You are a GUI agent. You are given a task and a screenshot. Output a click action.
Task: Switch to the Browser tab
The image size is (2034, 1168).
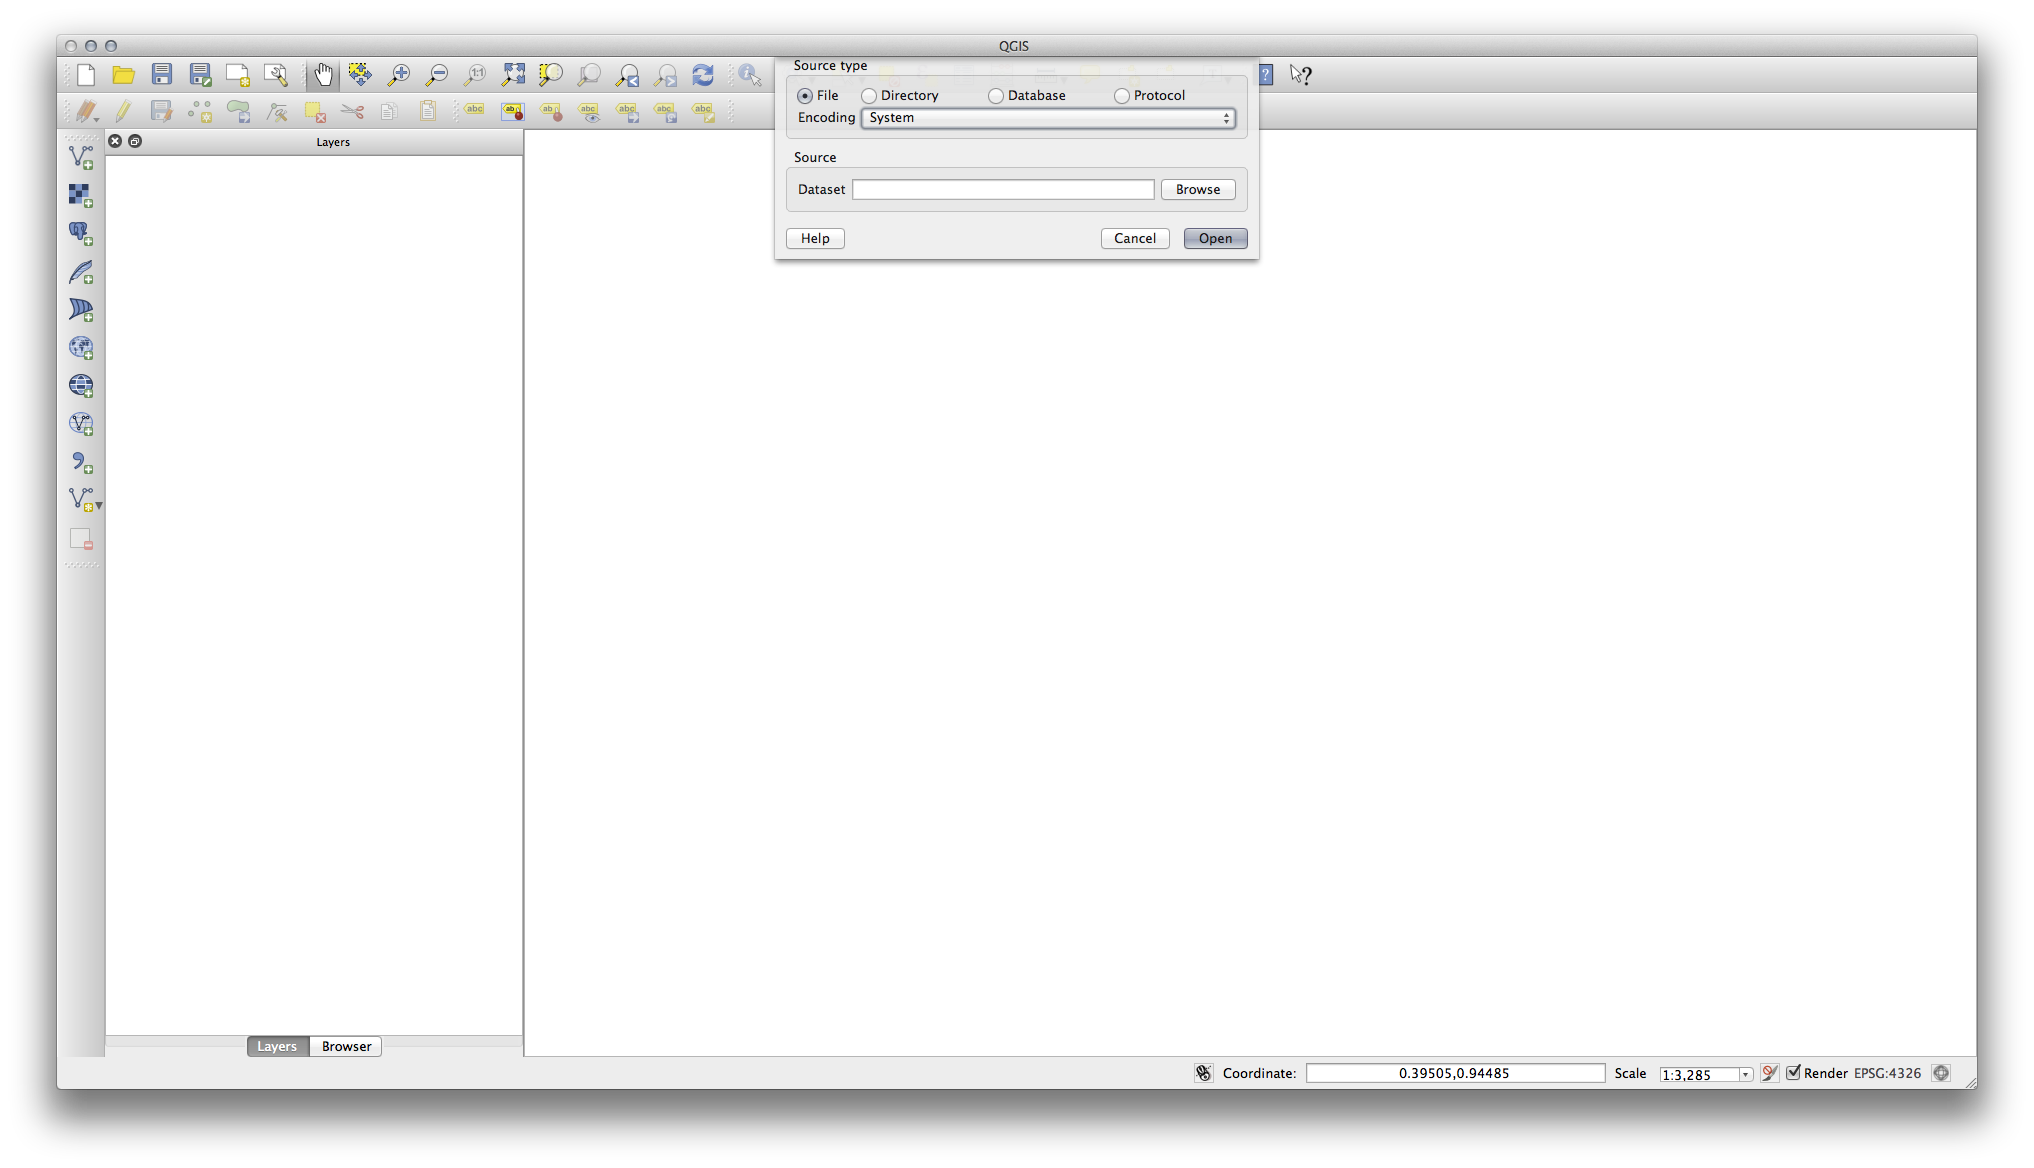point(345,1045)
